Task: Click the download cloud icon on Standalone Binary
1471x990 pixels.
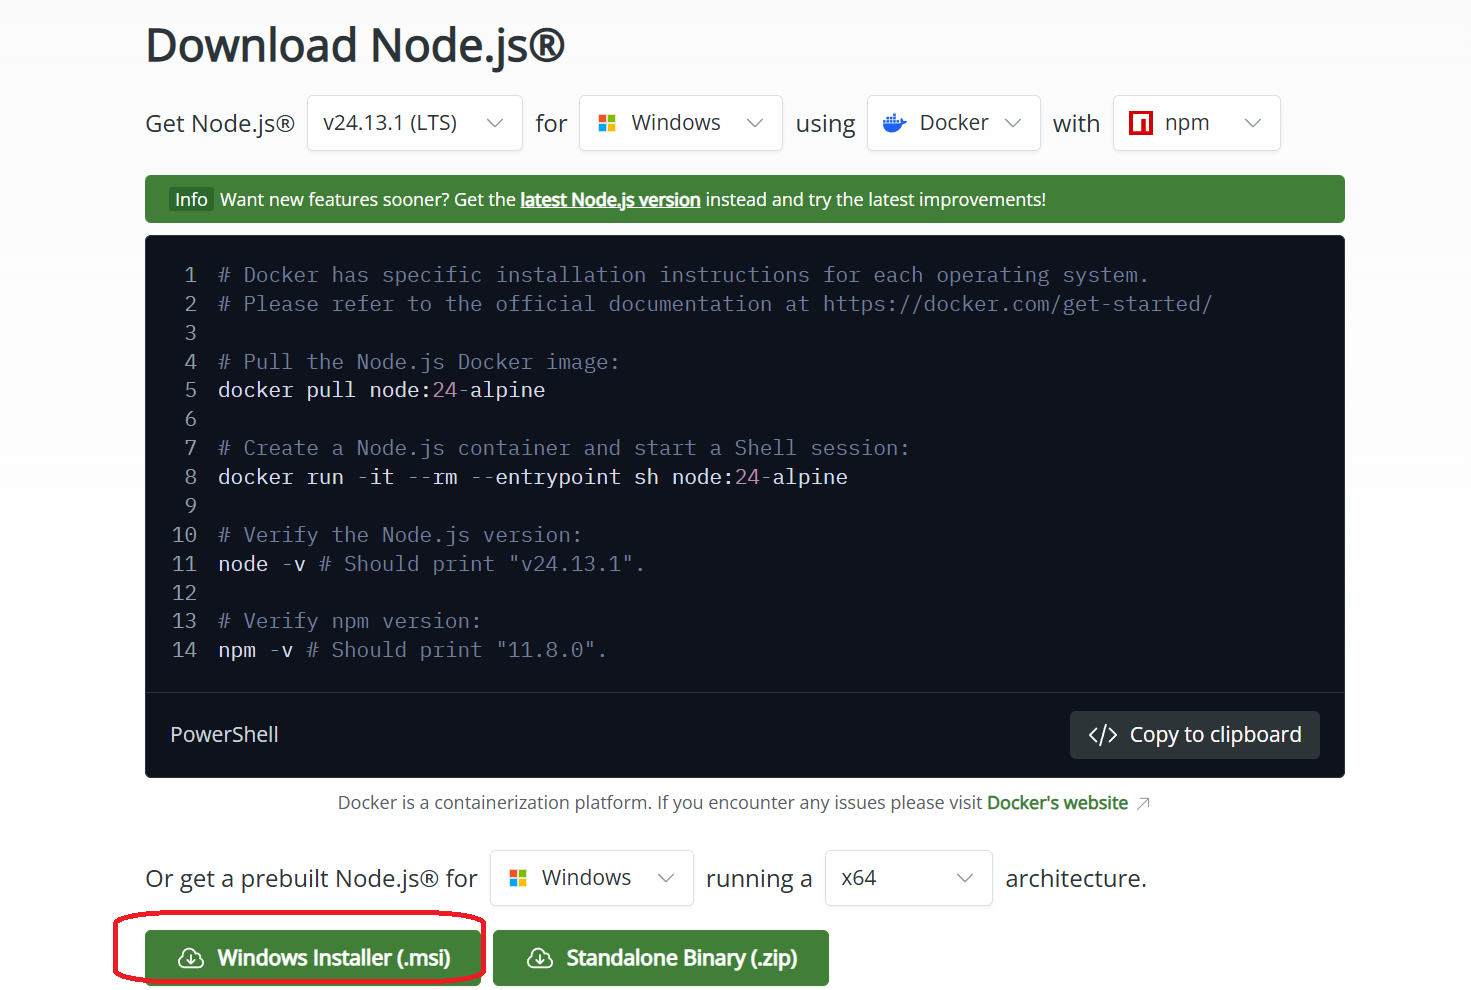Action: click(x=540, y=958)
